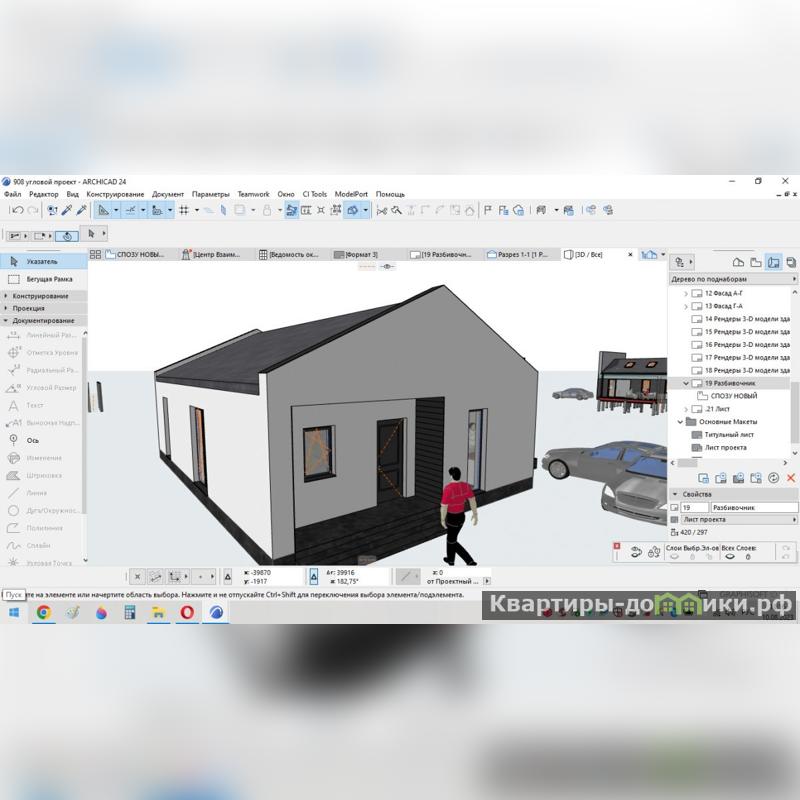Image resolution: width=800 pixels, height=800 pixels.
Task: Open the Дерево по поднаборам dropdown
Action: (732, 279)
